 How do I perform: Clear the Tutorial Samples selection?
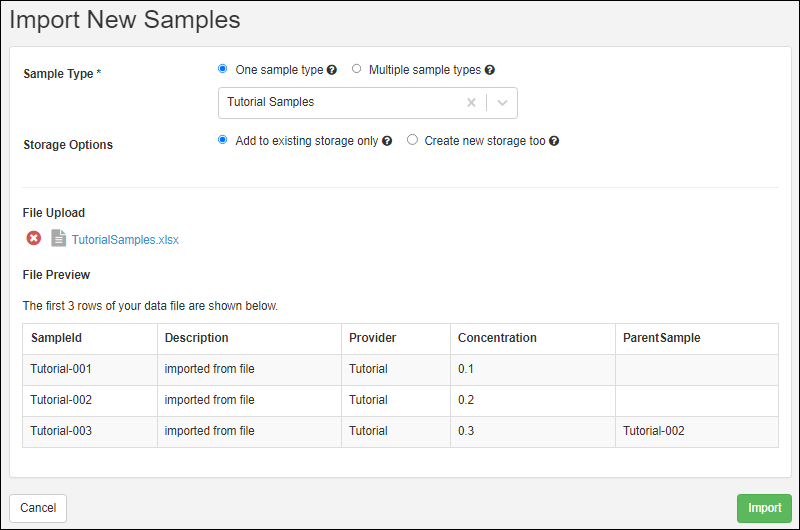pyautogui.click(x=471, y=103)
